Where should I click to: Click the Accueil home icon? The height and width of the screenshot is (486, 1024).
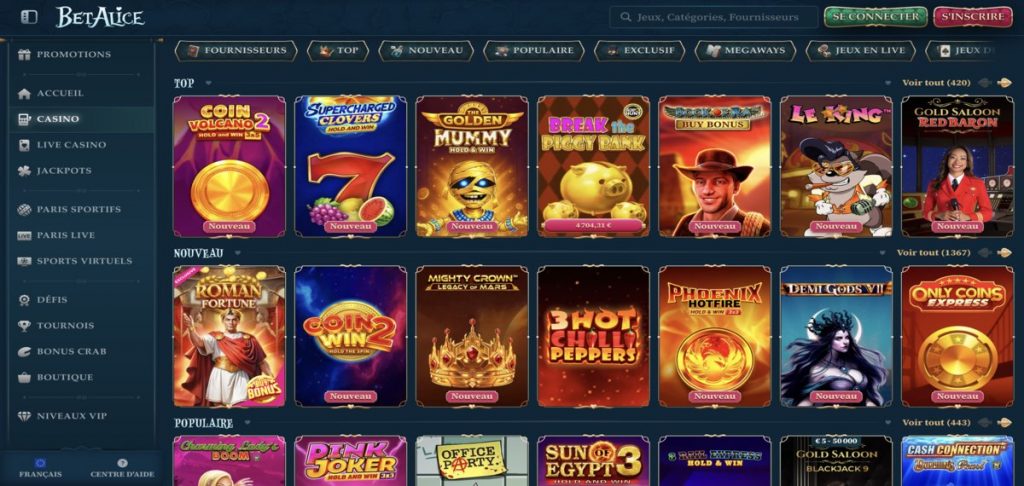(x=24, y=94)
